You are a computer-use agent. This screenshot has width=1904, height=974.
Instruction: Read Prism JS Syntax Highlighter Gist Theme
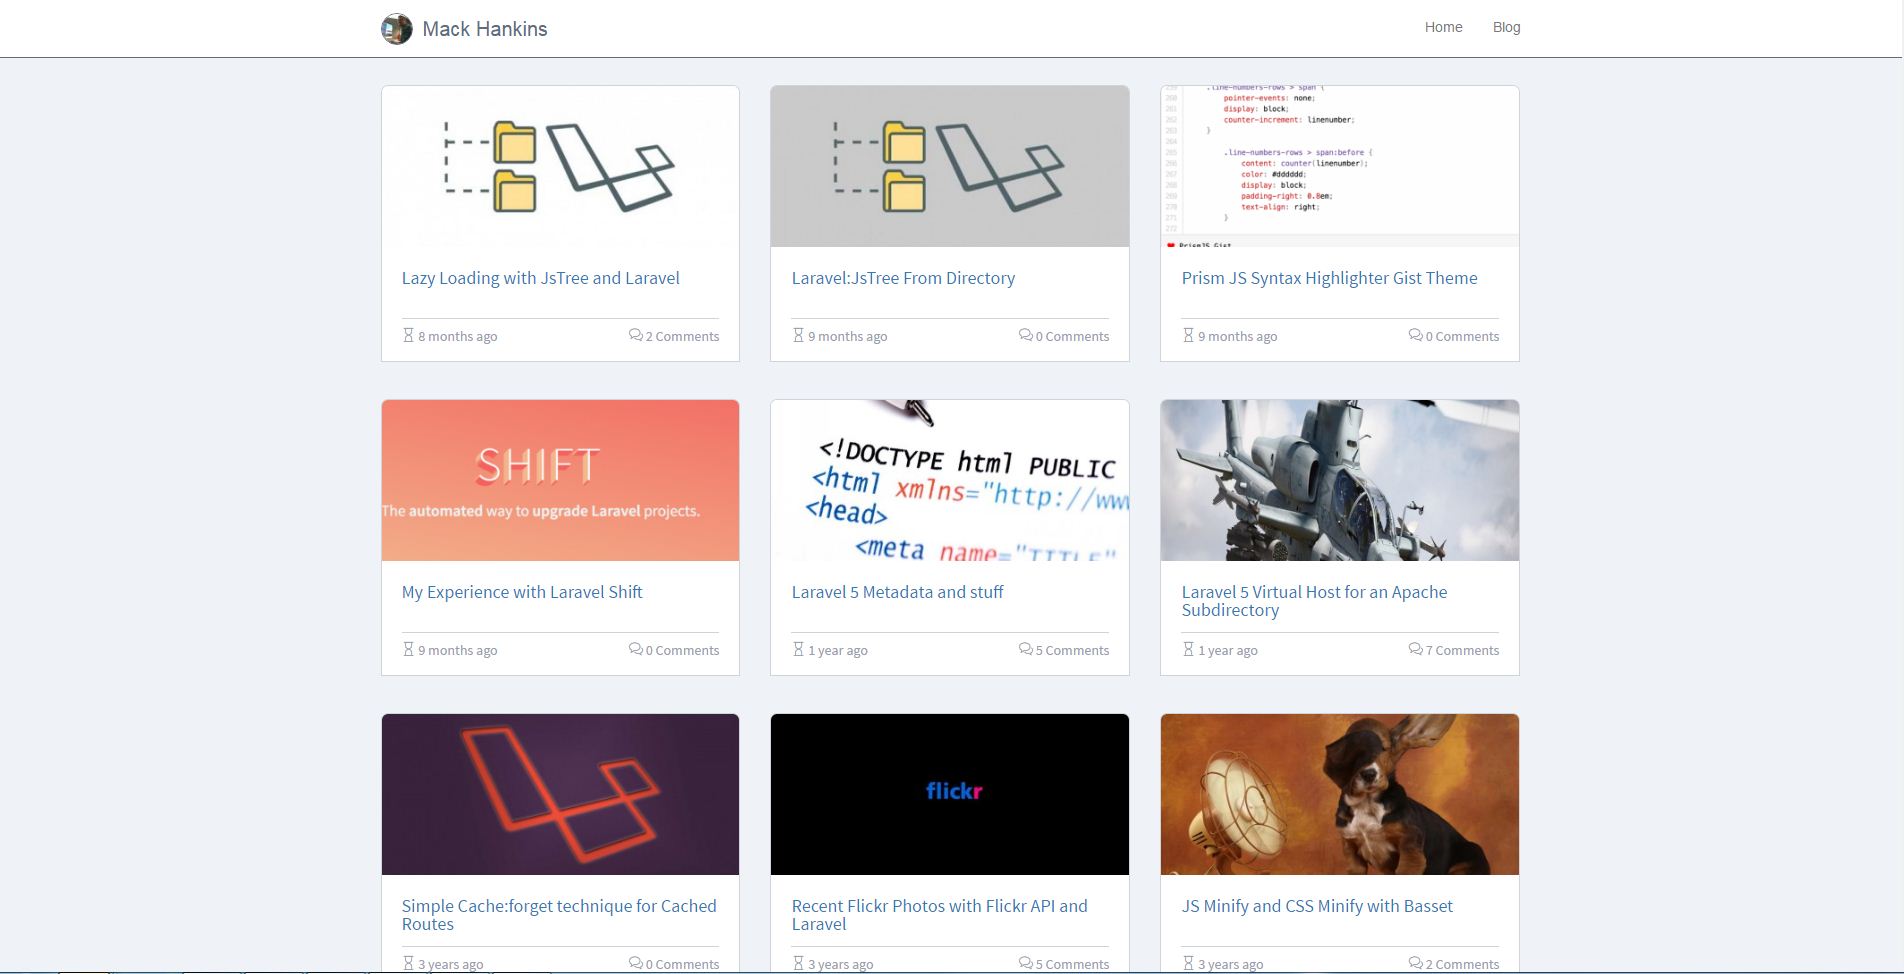point(1329,278)
